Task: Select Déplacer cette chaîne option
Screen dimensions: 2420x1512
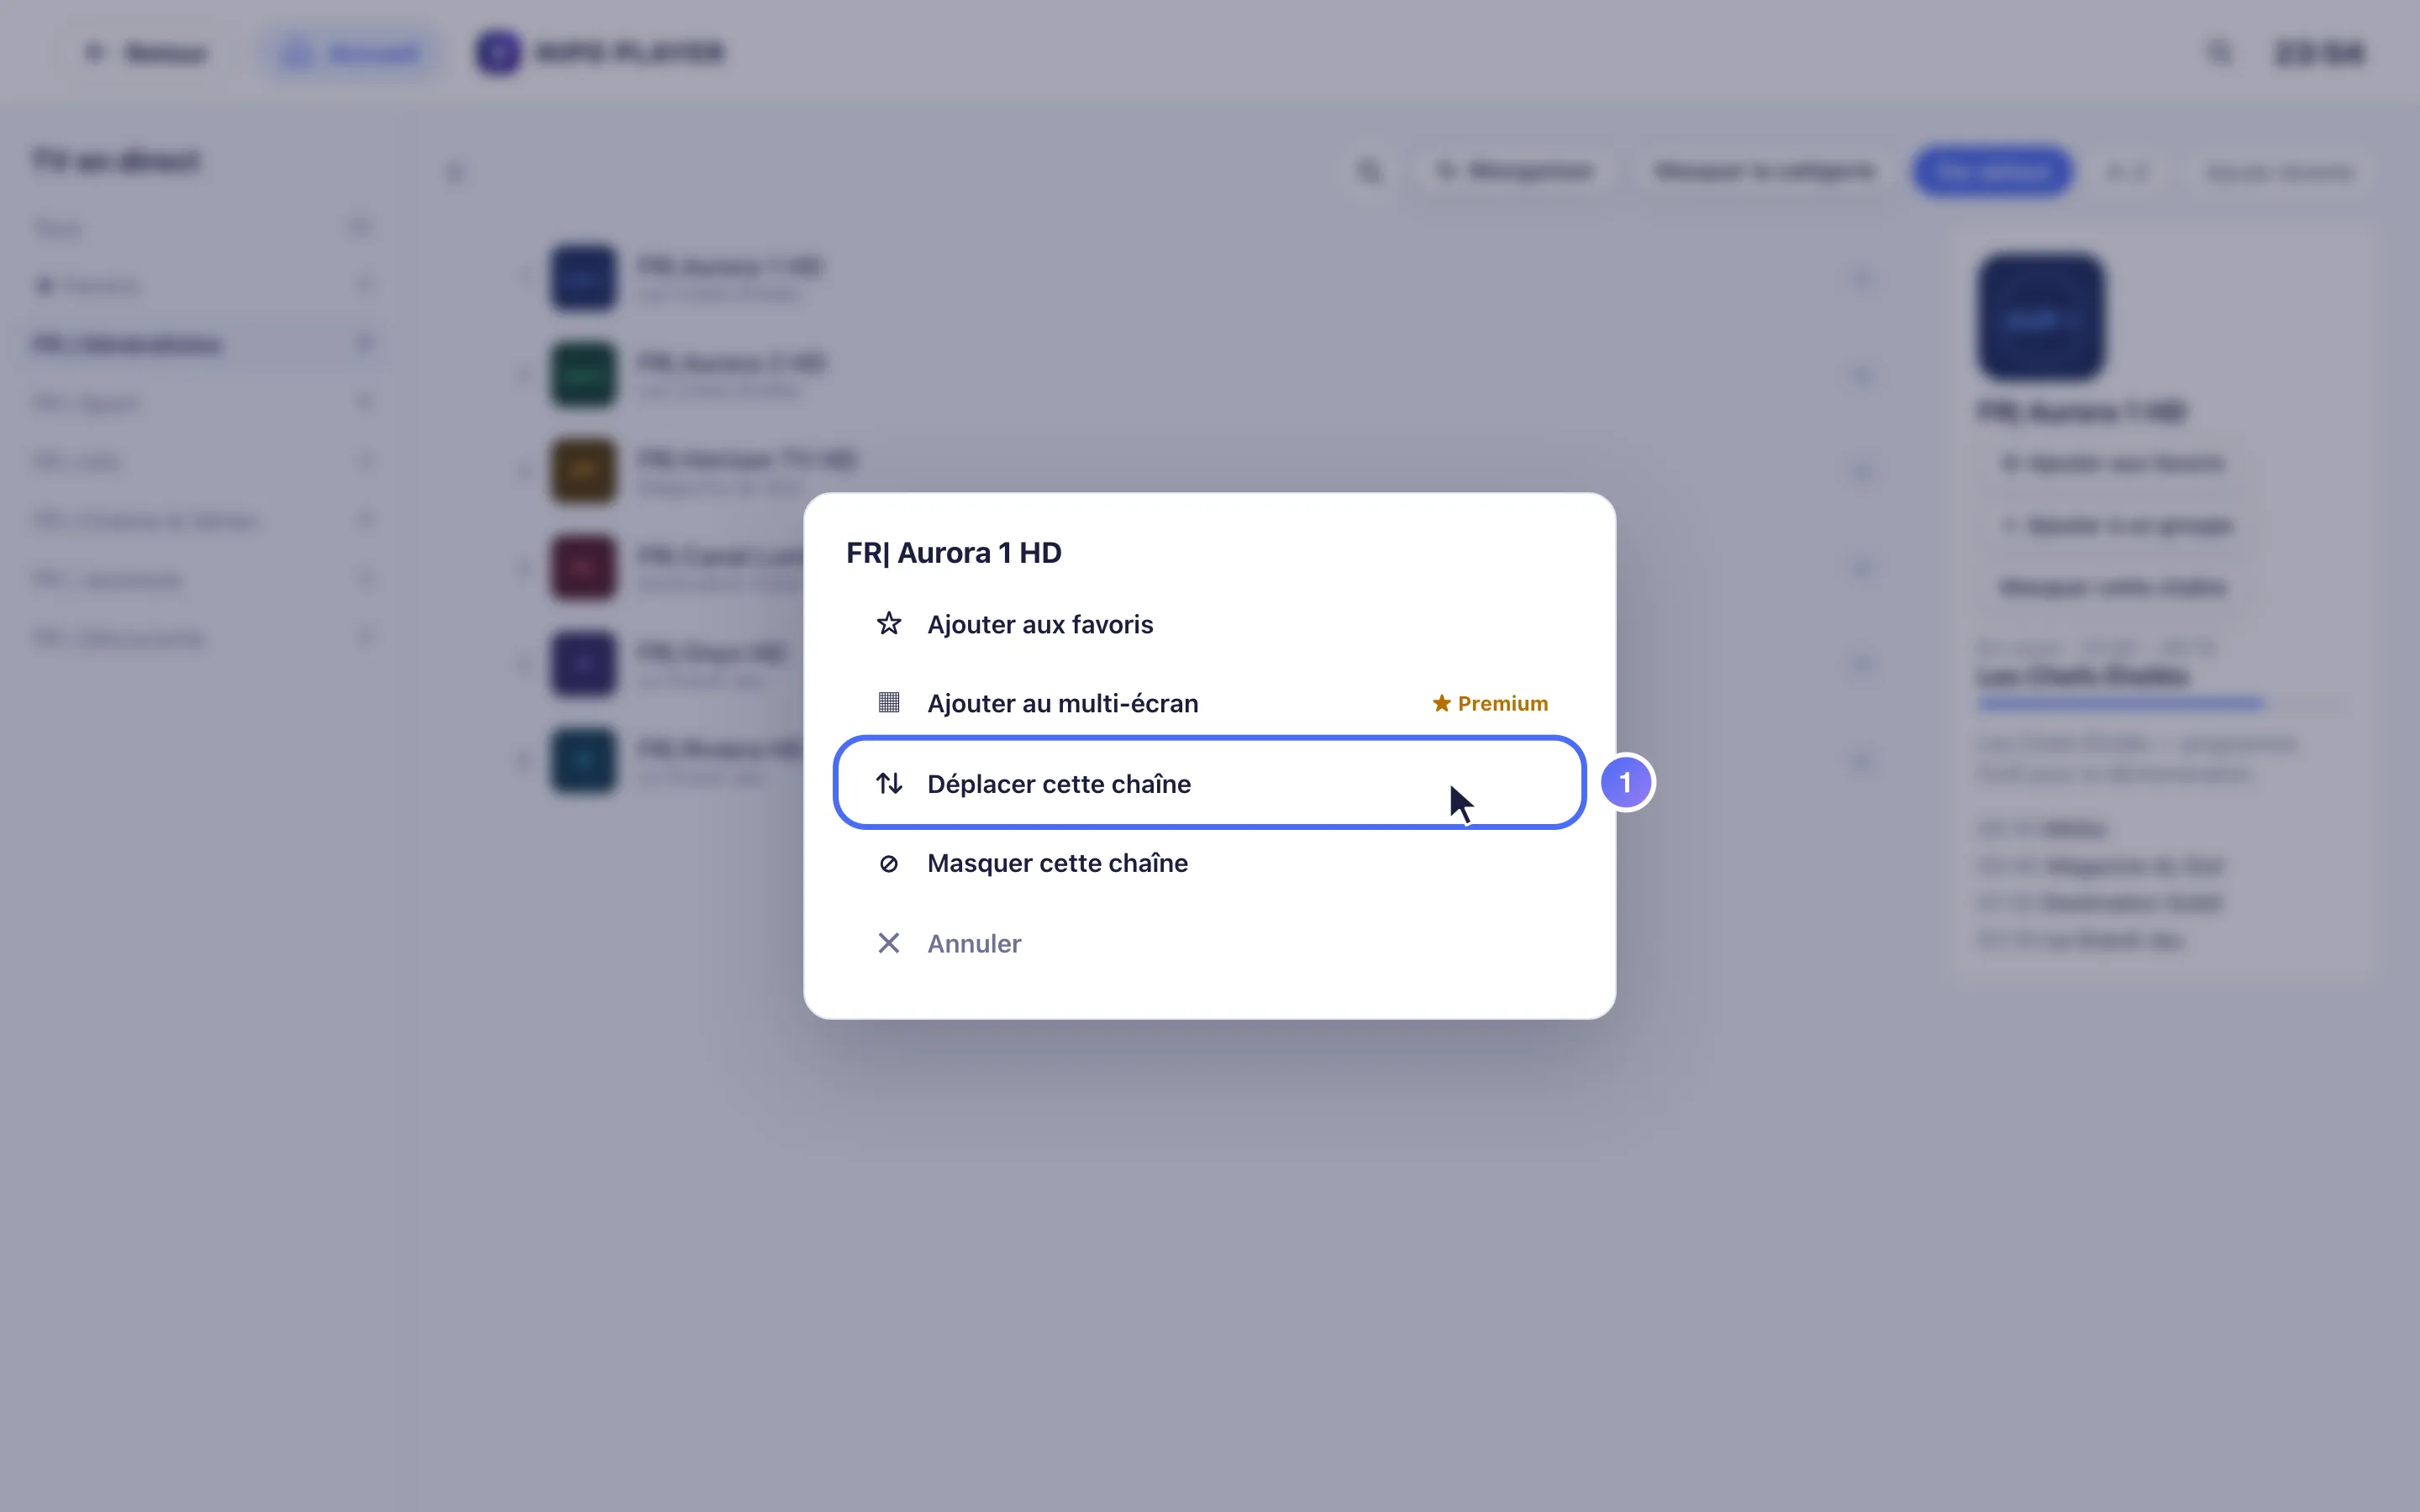Action: (x=1209, y=783)
